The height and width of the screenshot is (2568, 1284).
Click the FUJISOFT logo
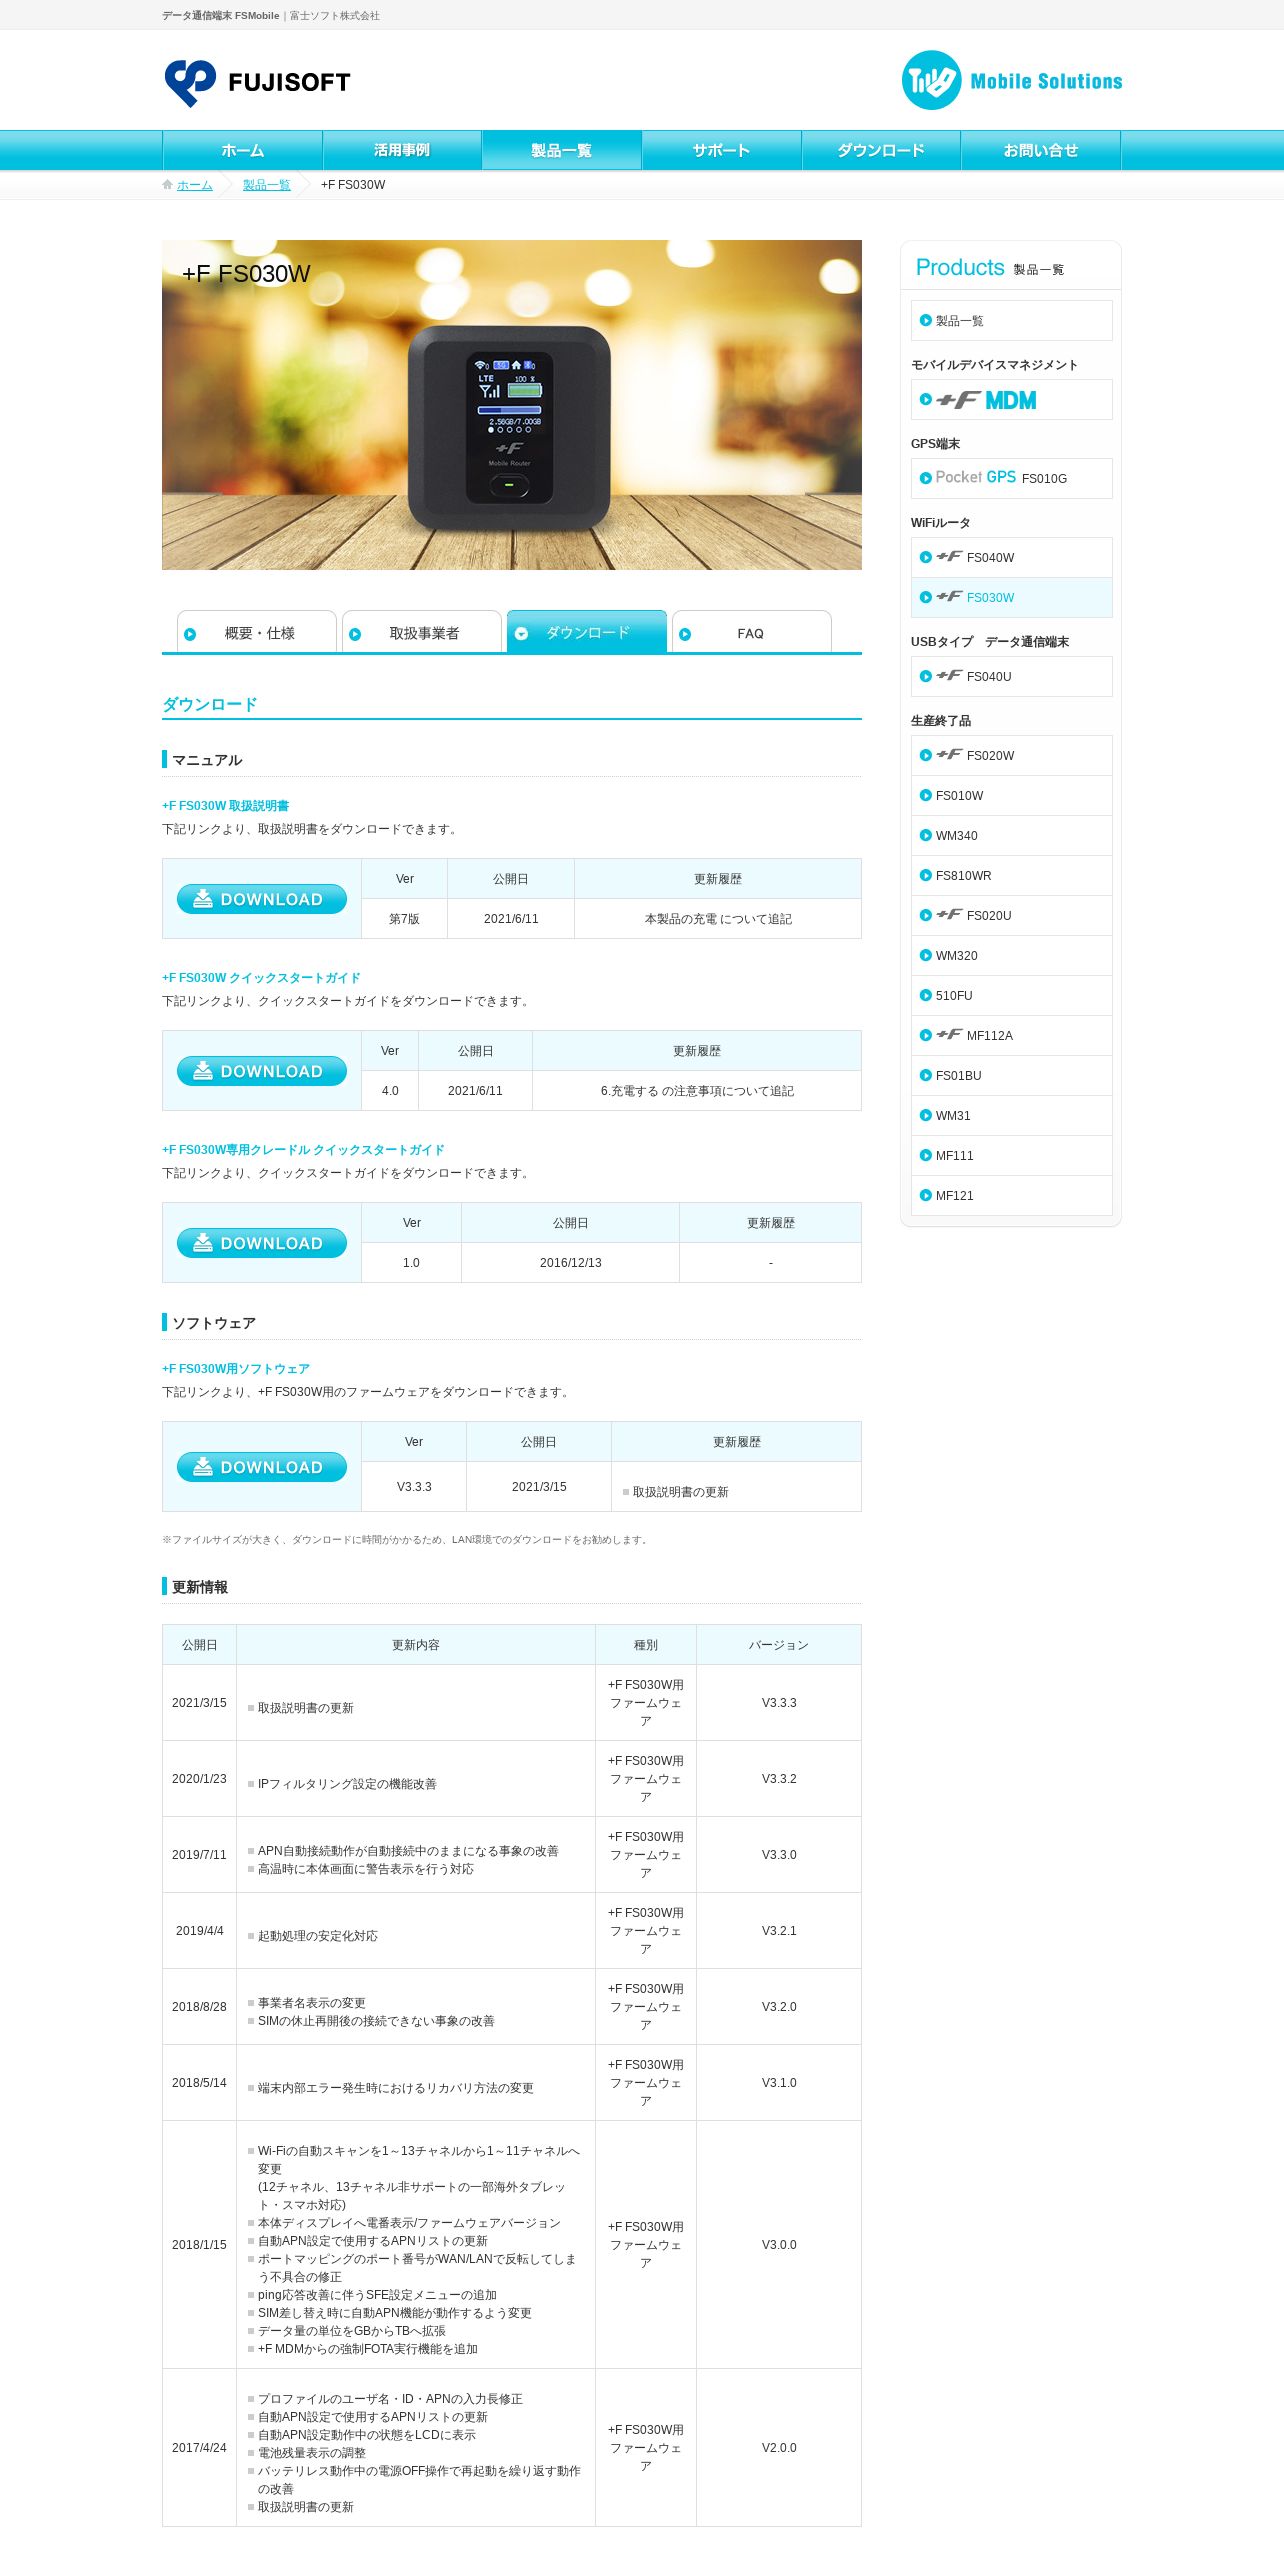click(x=257, y=82)
